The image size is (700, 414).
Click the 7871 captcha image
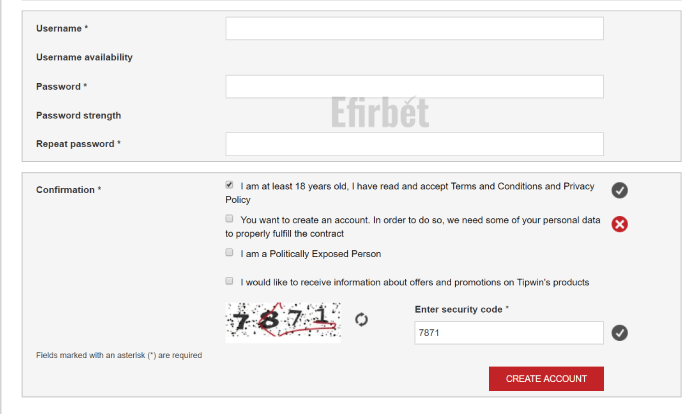click(x=283, y=322)
